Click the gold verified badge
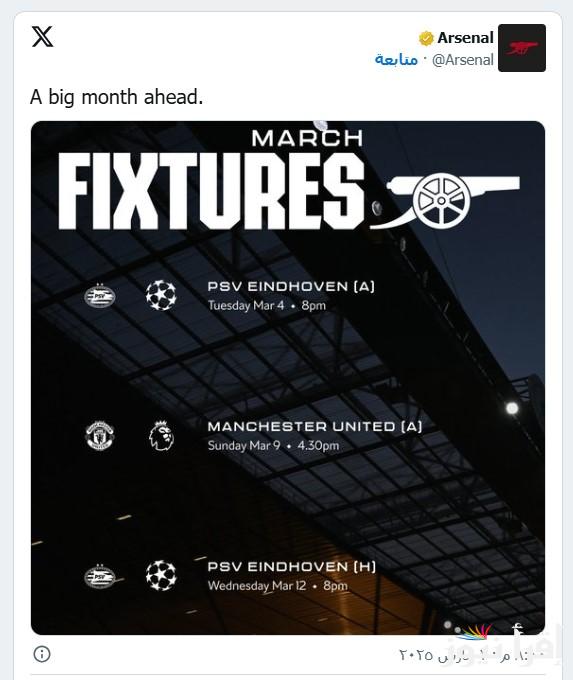 pos(426,38)
